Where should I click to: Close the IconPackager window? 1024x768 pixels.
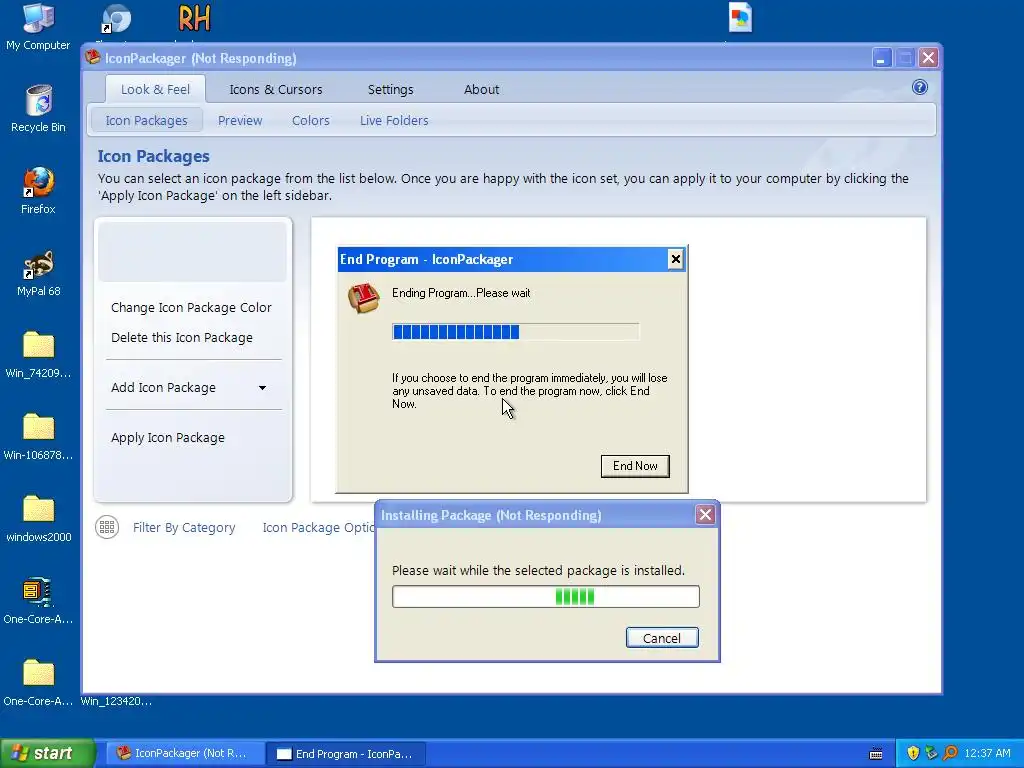[x=928, y=57]
